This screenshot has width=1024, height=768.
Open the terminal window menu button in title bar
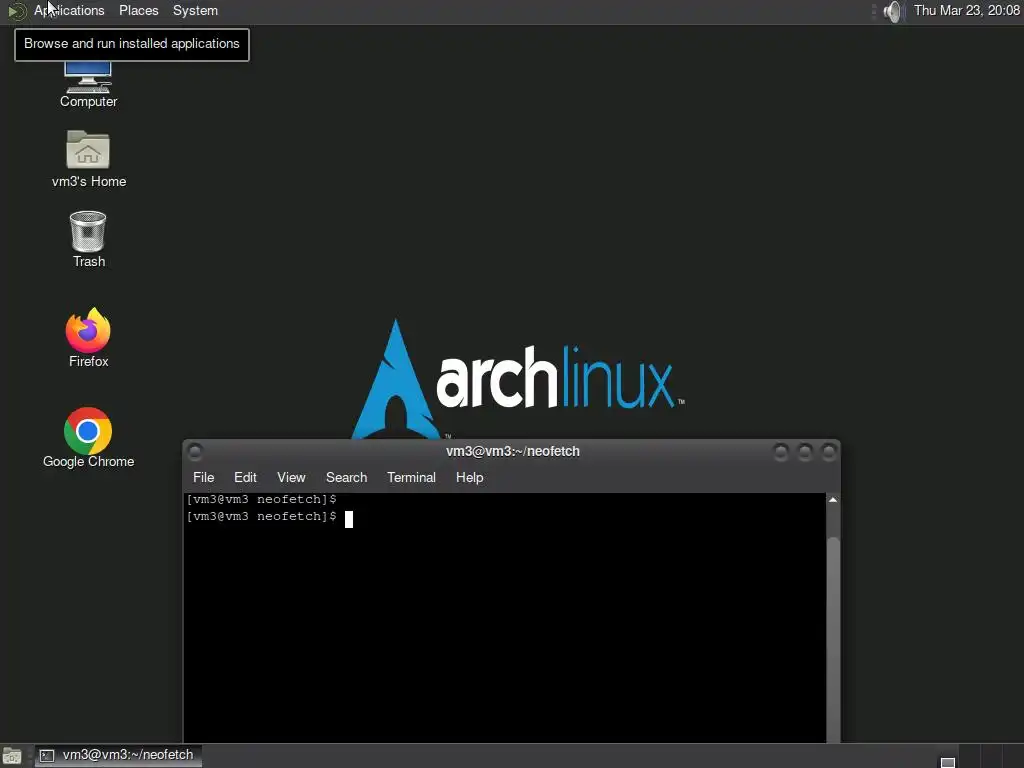195,451
